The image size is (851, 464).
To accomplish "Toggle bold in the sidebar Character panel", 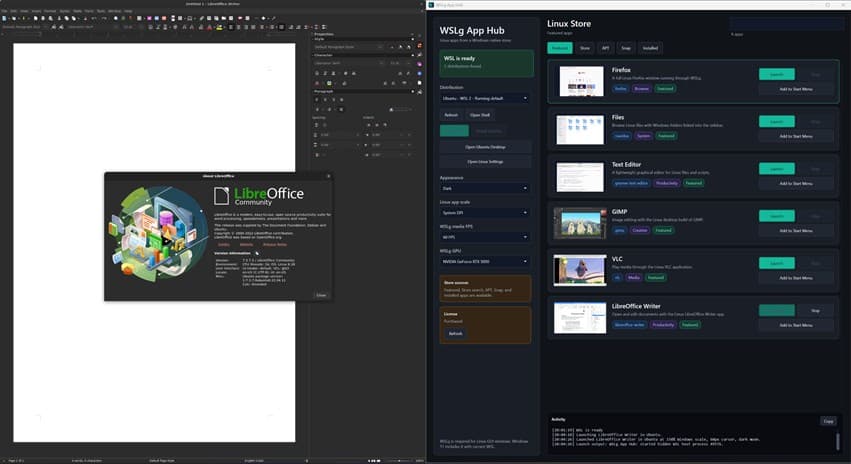I will (x=317, y=74).
